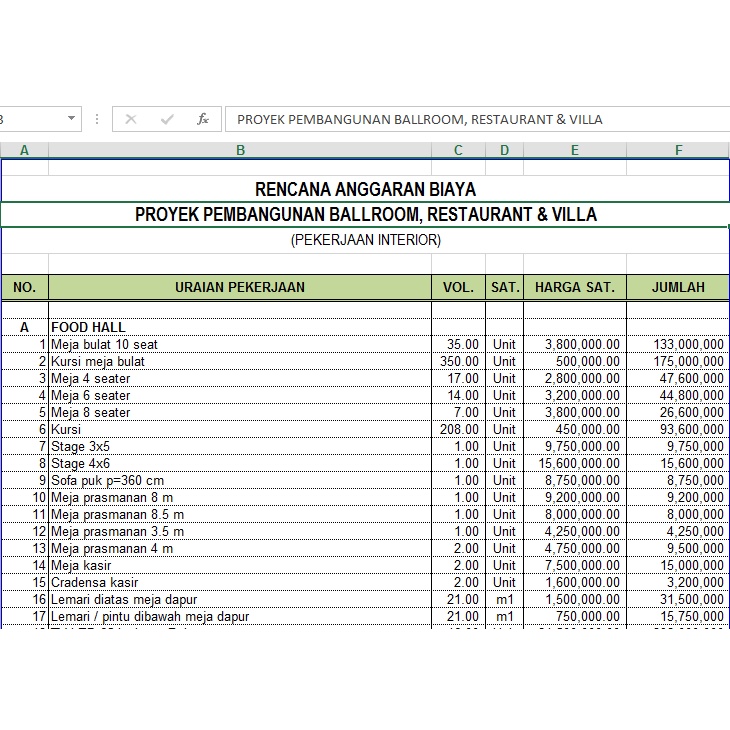Click the Meja bulat 10 seat cell
This screenshot has width=730, height=730.
click(x=240, y=344)
